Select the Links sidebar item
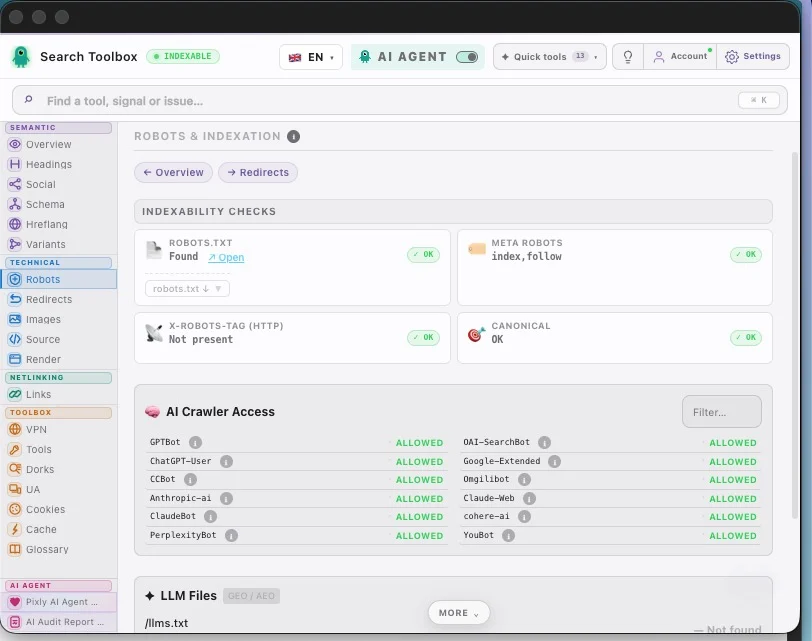Image resolution: width=812 pixels, height=641 pixels. point(59,395)
